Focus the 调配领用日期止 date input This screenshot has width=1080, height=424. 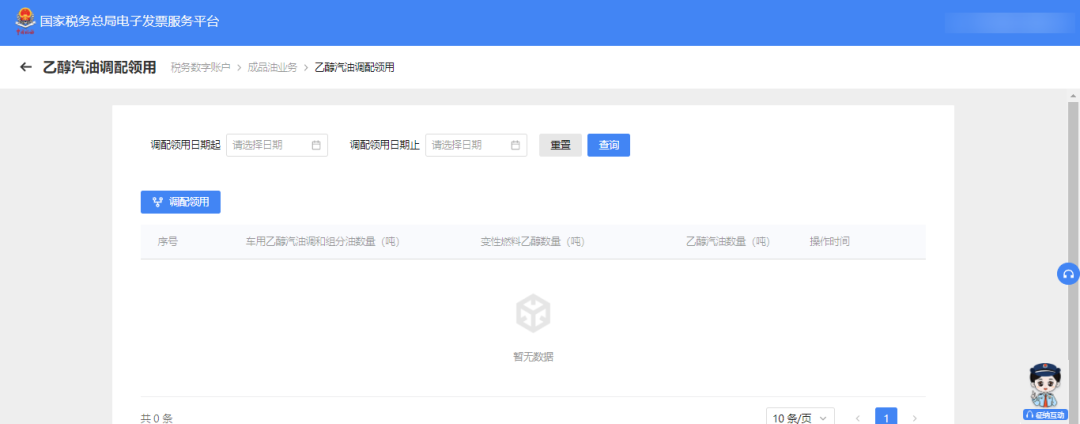[x=476, y=145]
